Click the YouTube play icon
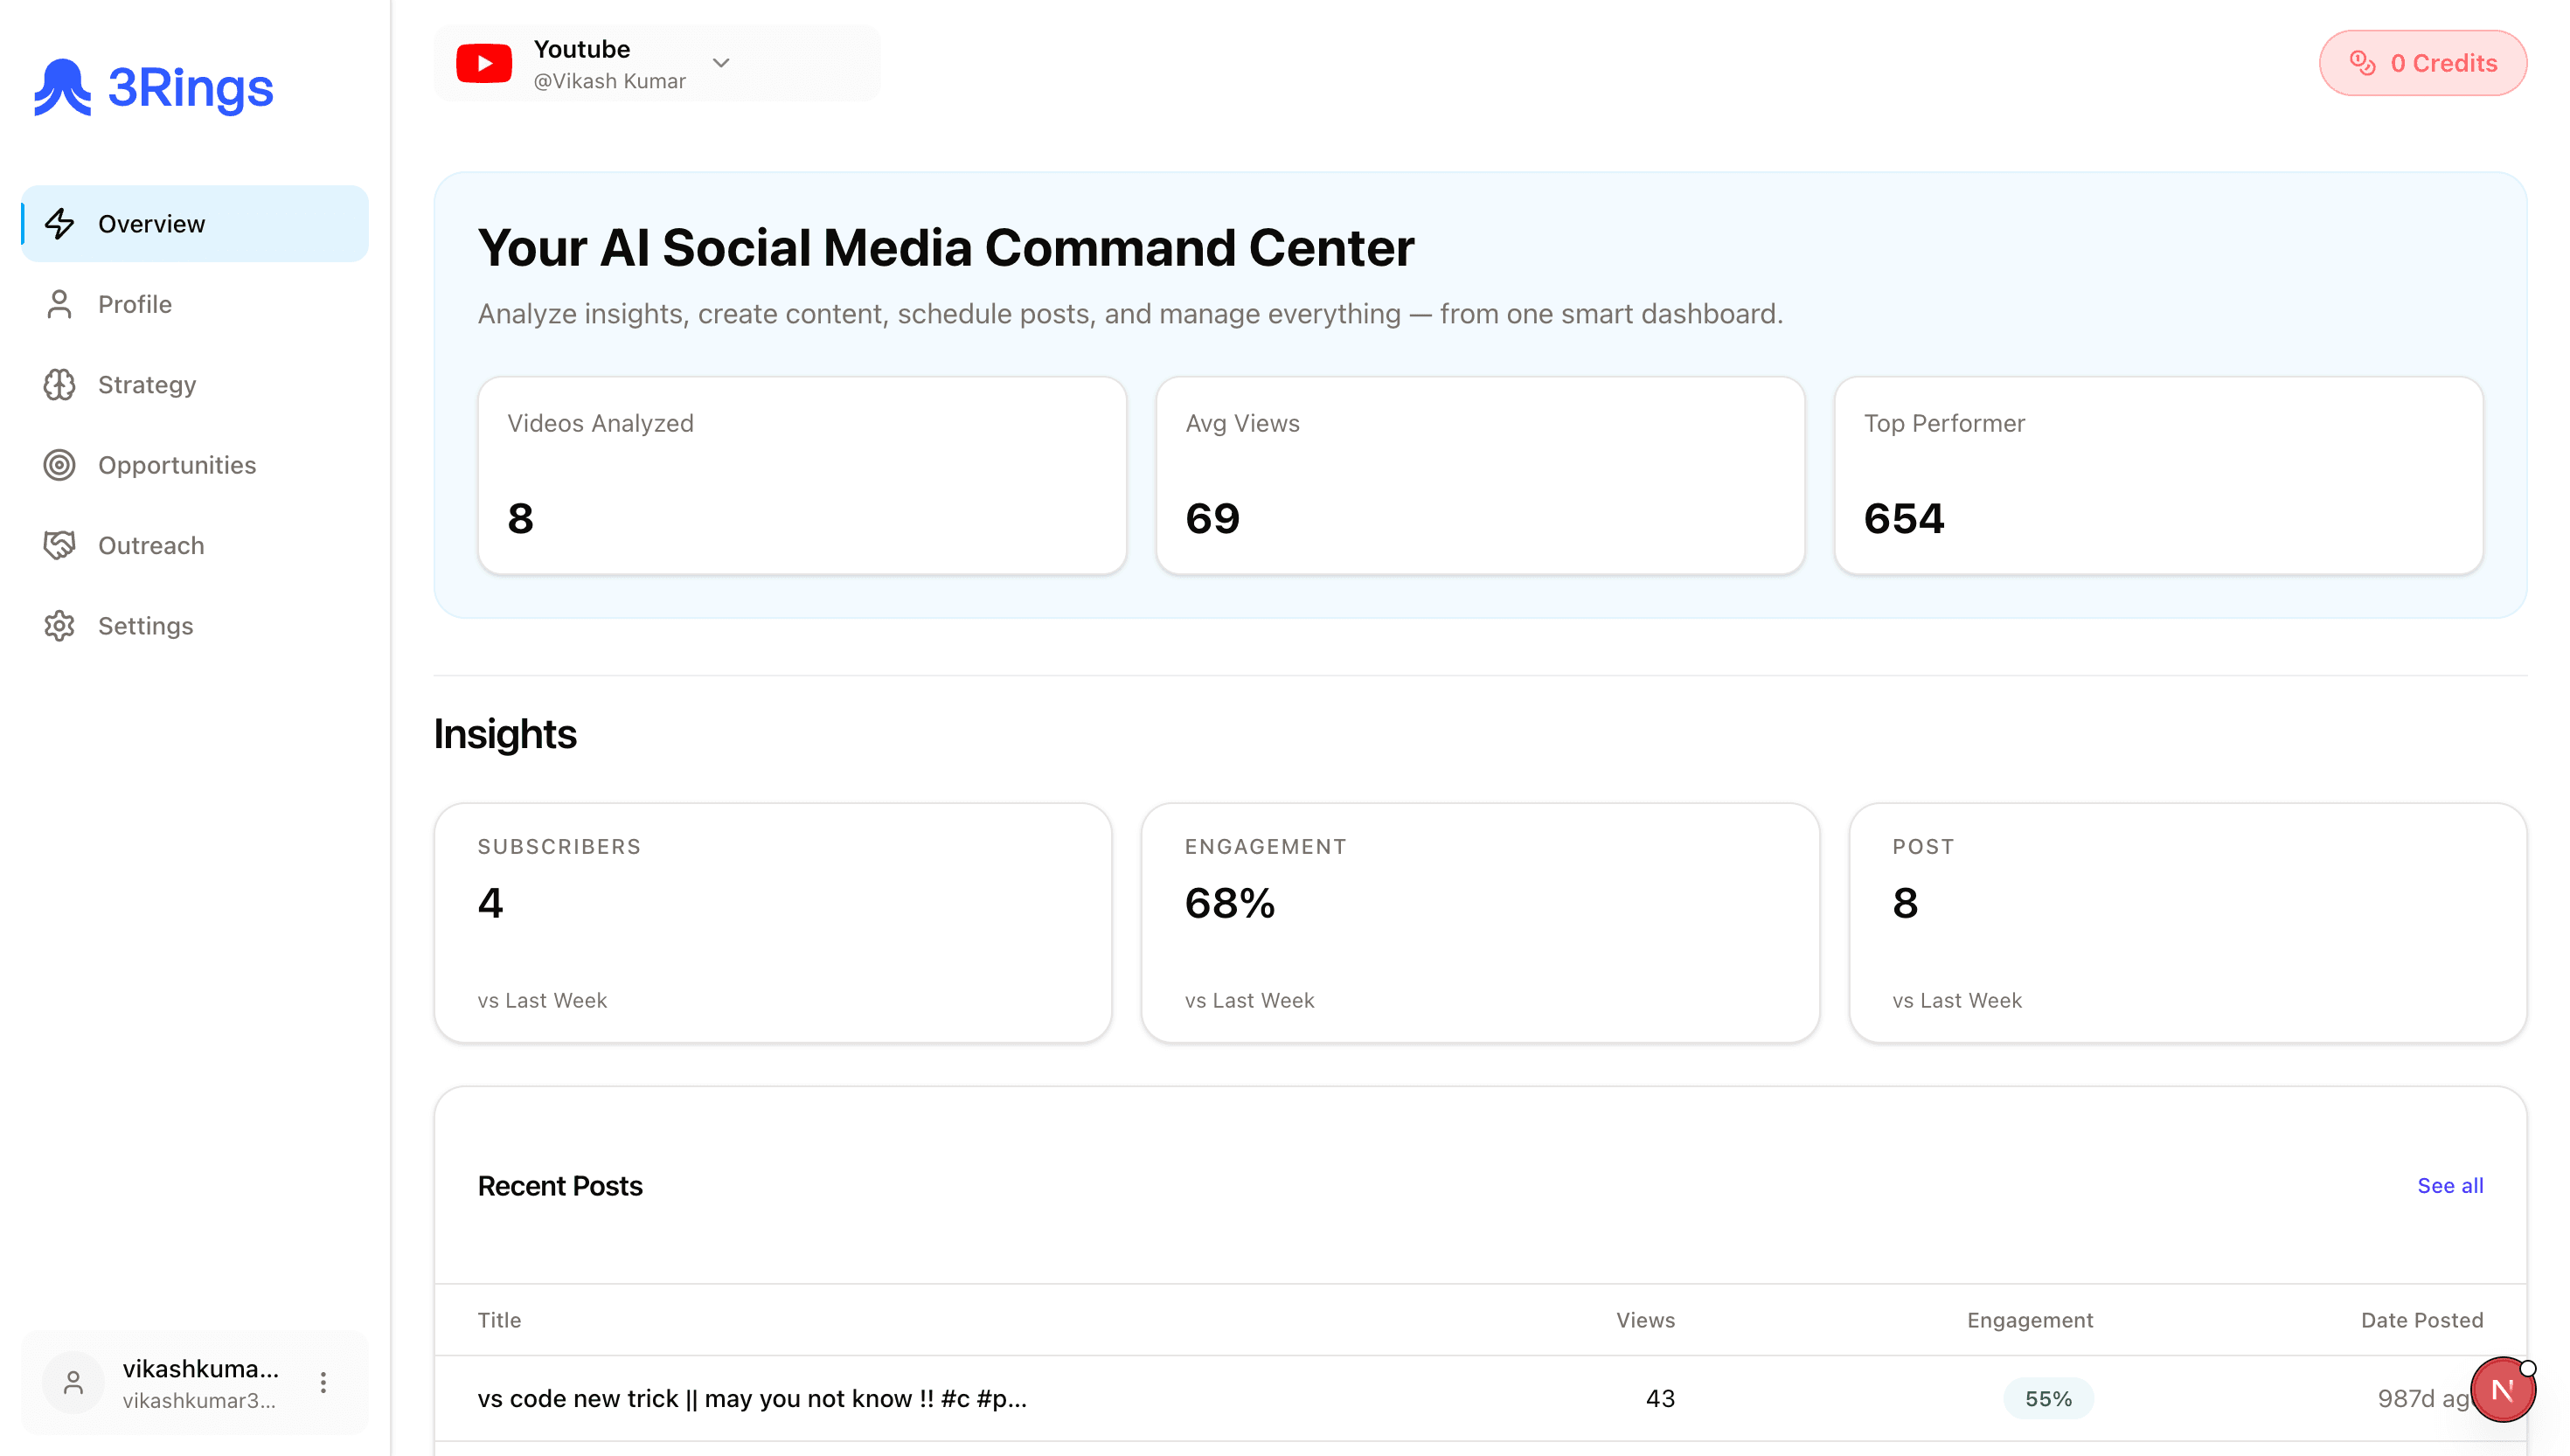2570x1456 pixels. 486,62
